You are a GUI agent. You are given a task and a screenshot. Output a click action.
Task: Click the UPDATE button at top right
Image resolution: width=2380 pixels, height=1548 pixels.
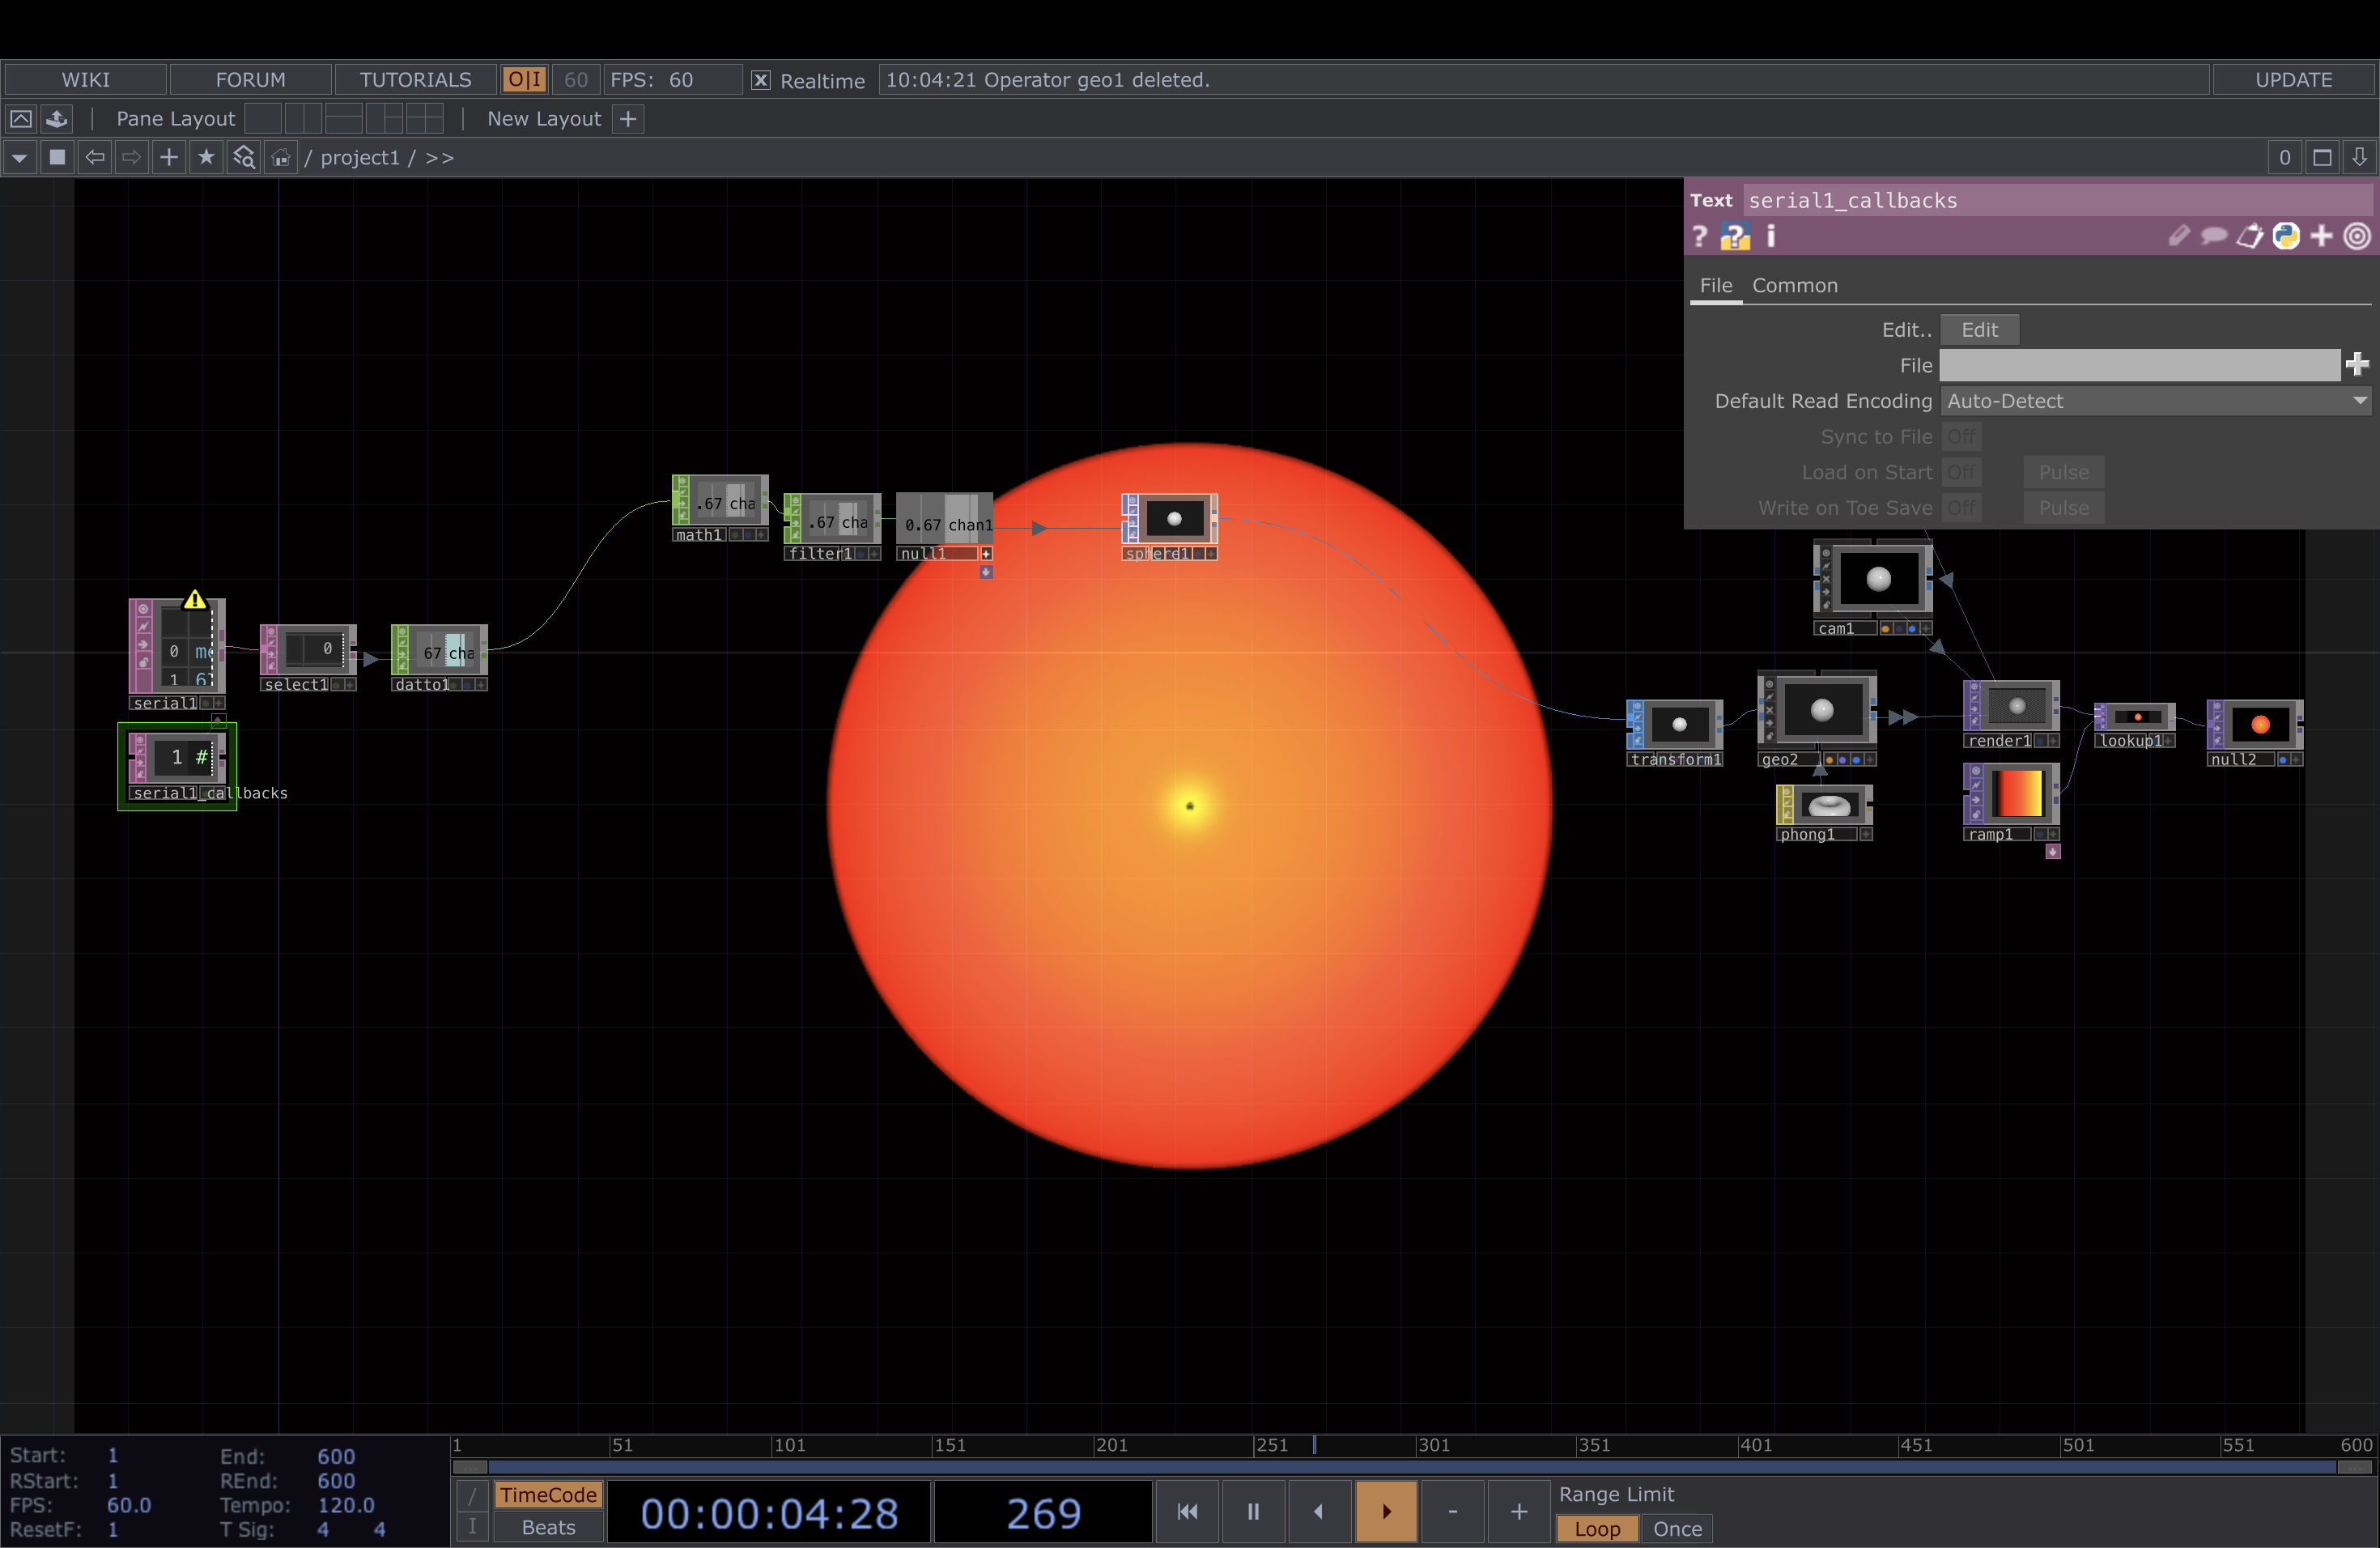[x=2294, y=80]
